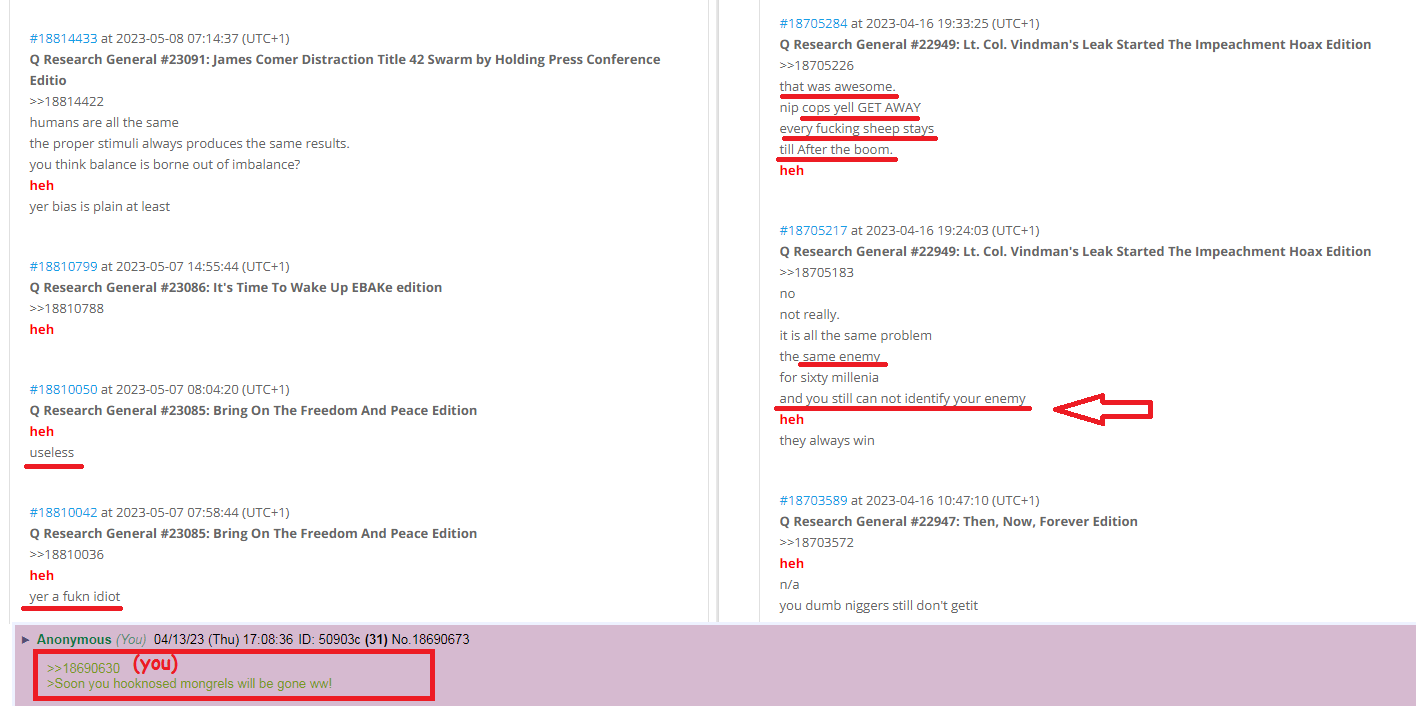Click the Vindman thread title under post #18705217
Viewport: 1416px width, 706px height.
(1076, 252)
